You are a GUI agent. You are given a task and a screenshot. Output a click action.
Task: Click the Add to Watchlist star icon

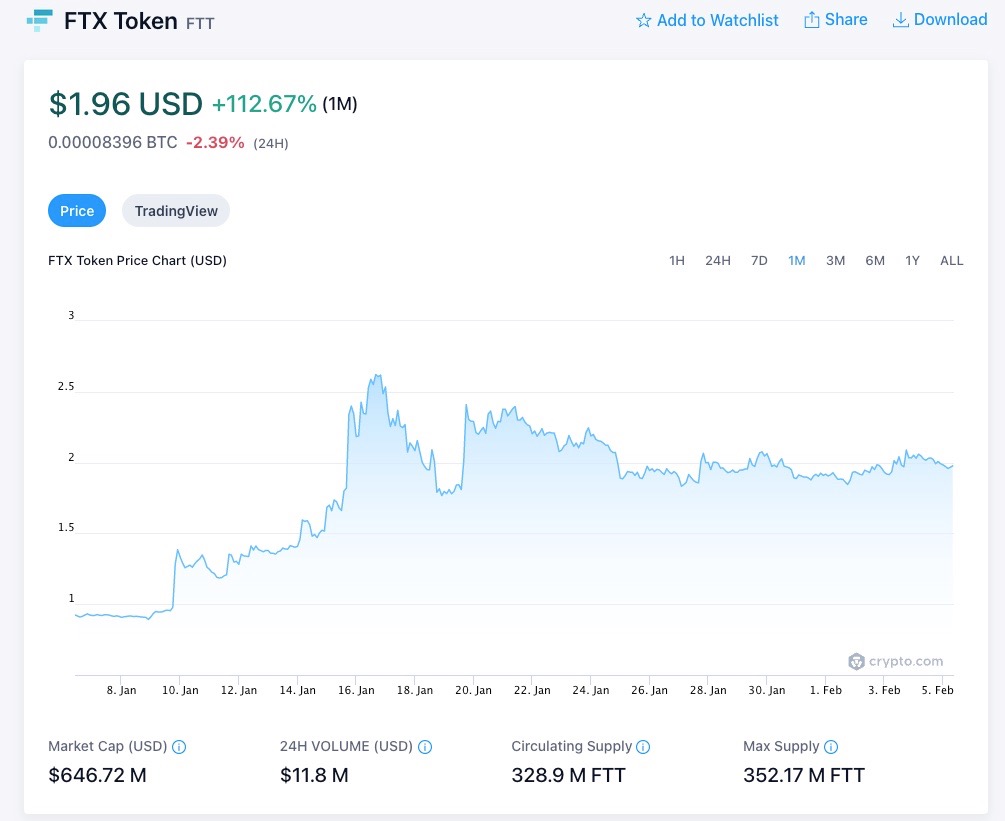(x=644, y=21)
